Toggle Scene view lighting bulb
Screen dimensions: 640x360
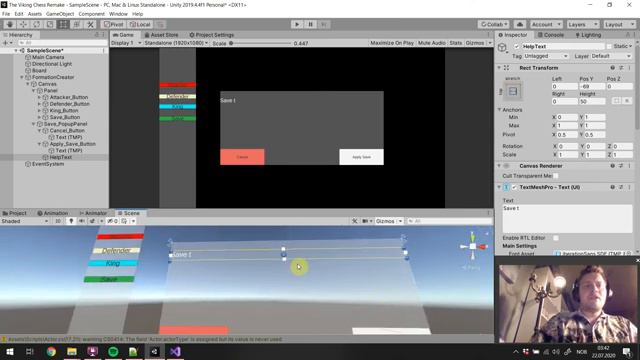(71, 221)
